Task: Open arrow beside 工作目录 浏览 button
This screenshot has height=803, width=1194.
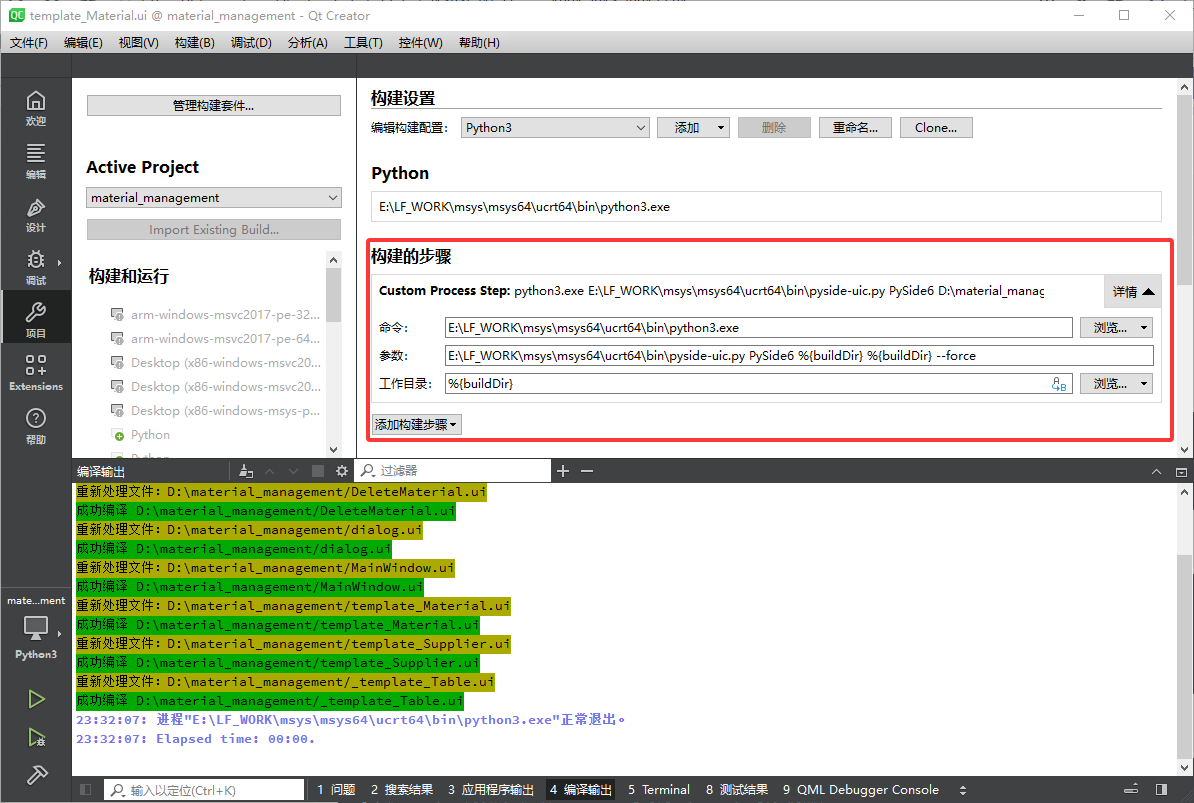Action: click(x=1144, y=384)
